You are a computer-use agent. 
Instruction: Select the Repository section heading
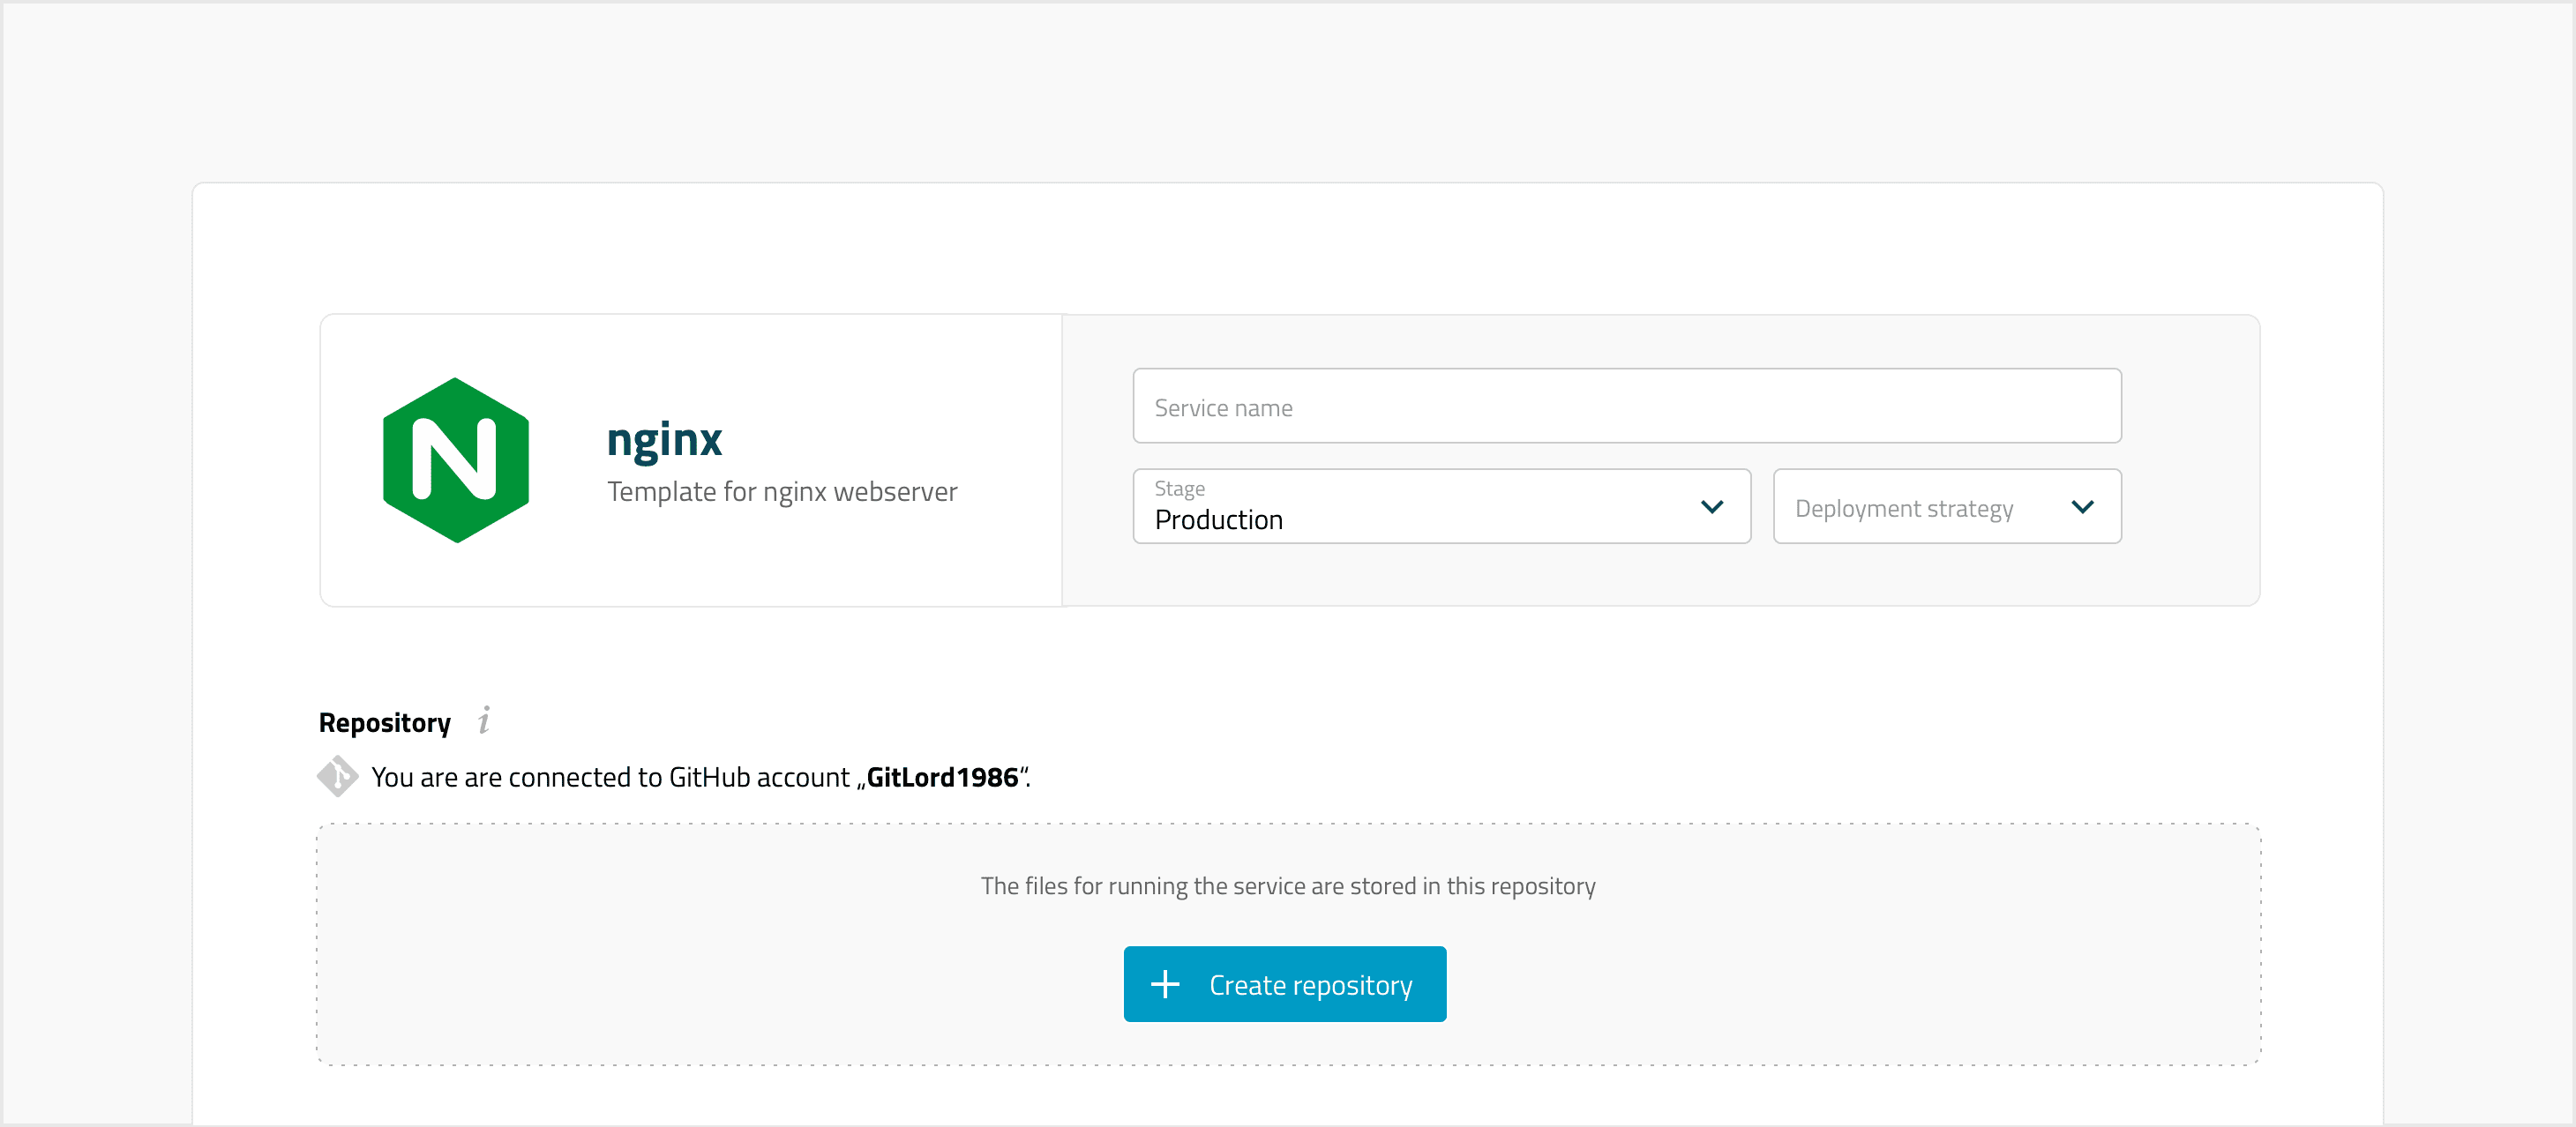pos(384,722)
